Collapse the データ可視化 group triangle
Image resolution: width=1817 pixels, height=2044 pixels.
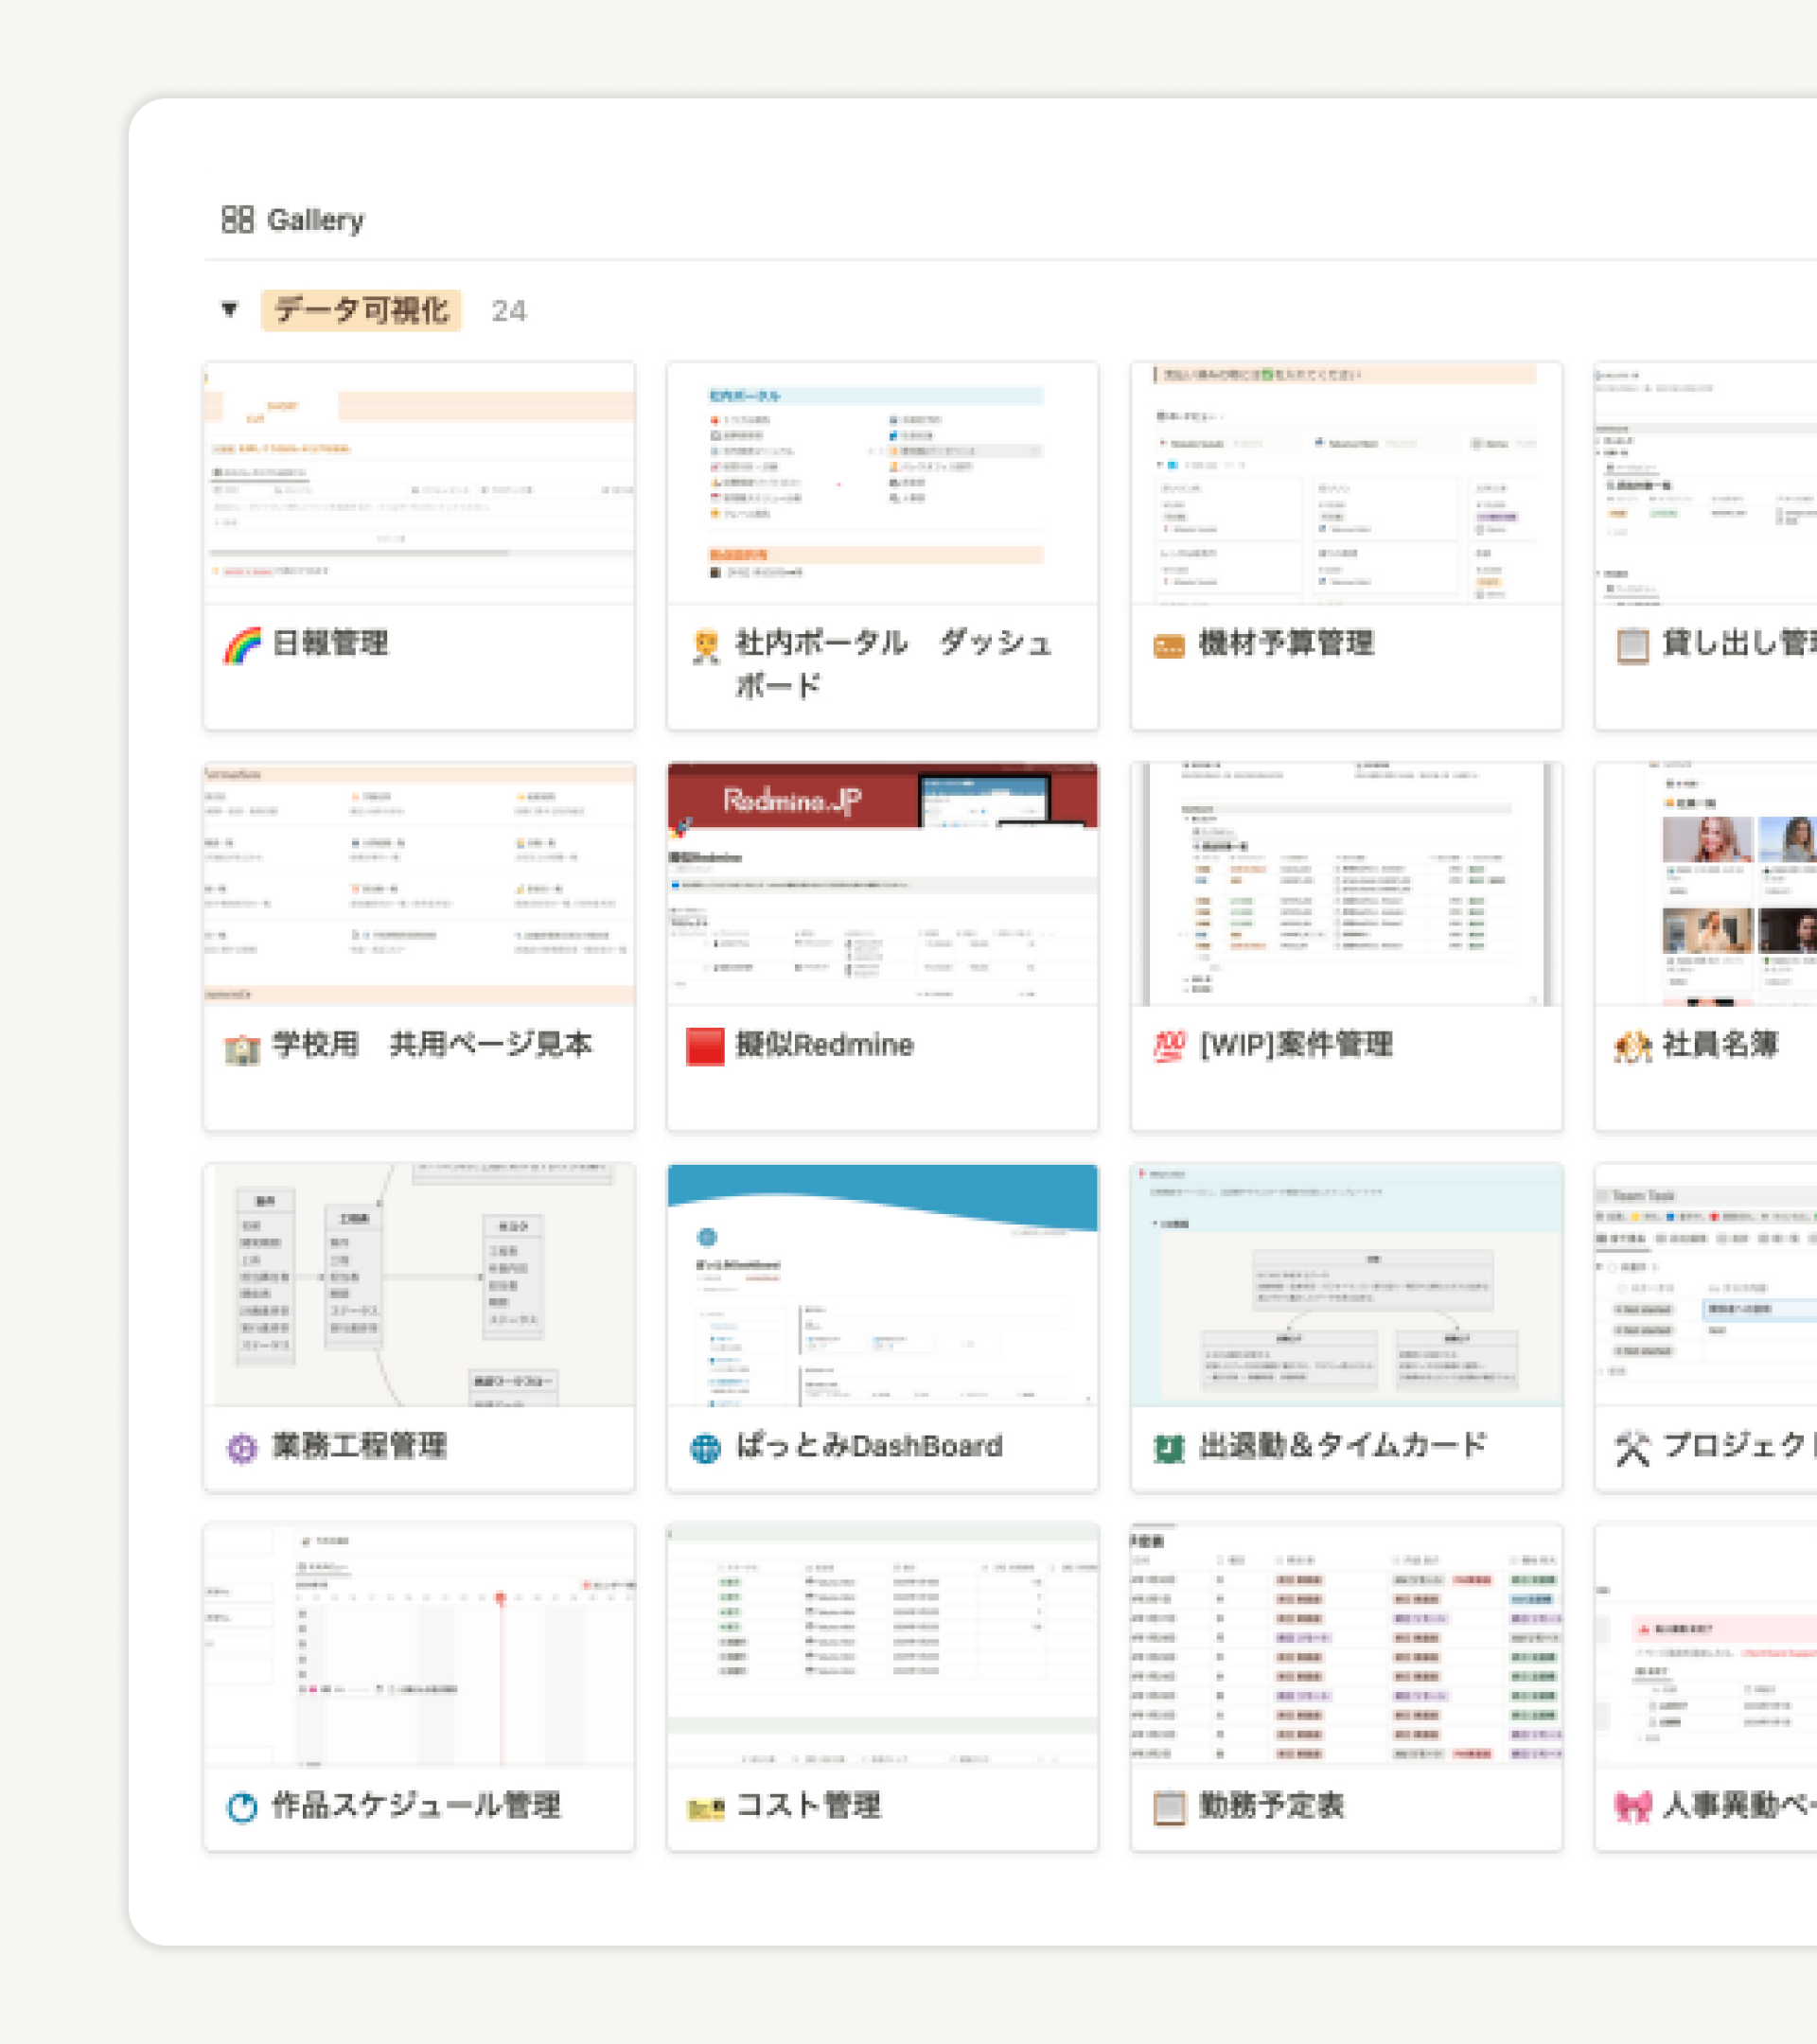[230, 309]
